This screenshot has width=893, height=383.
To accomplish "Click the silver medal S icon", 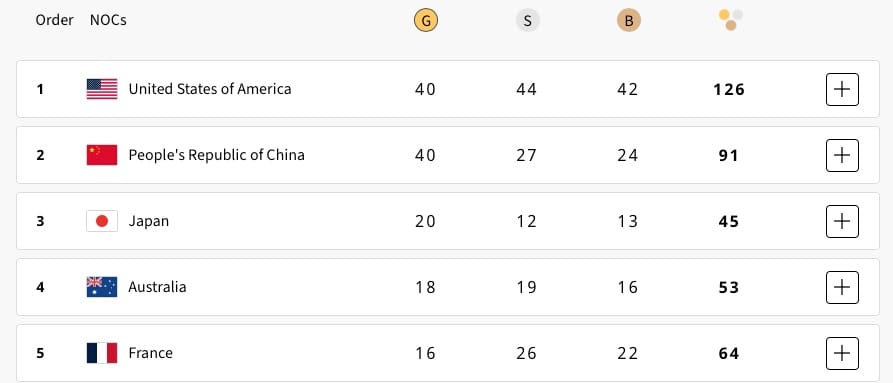I will (x=527, y=21).
